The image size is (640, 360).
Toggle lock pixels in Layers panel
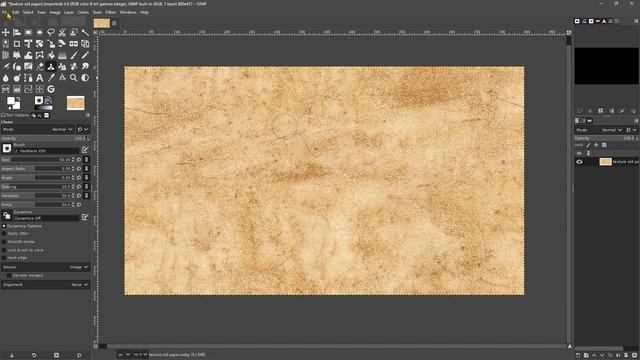(x=588, y=145)
